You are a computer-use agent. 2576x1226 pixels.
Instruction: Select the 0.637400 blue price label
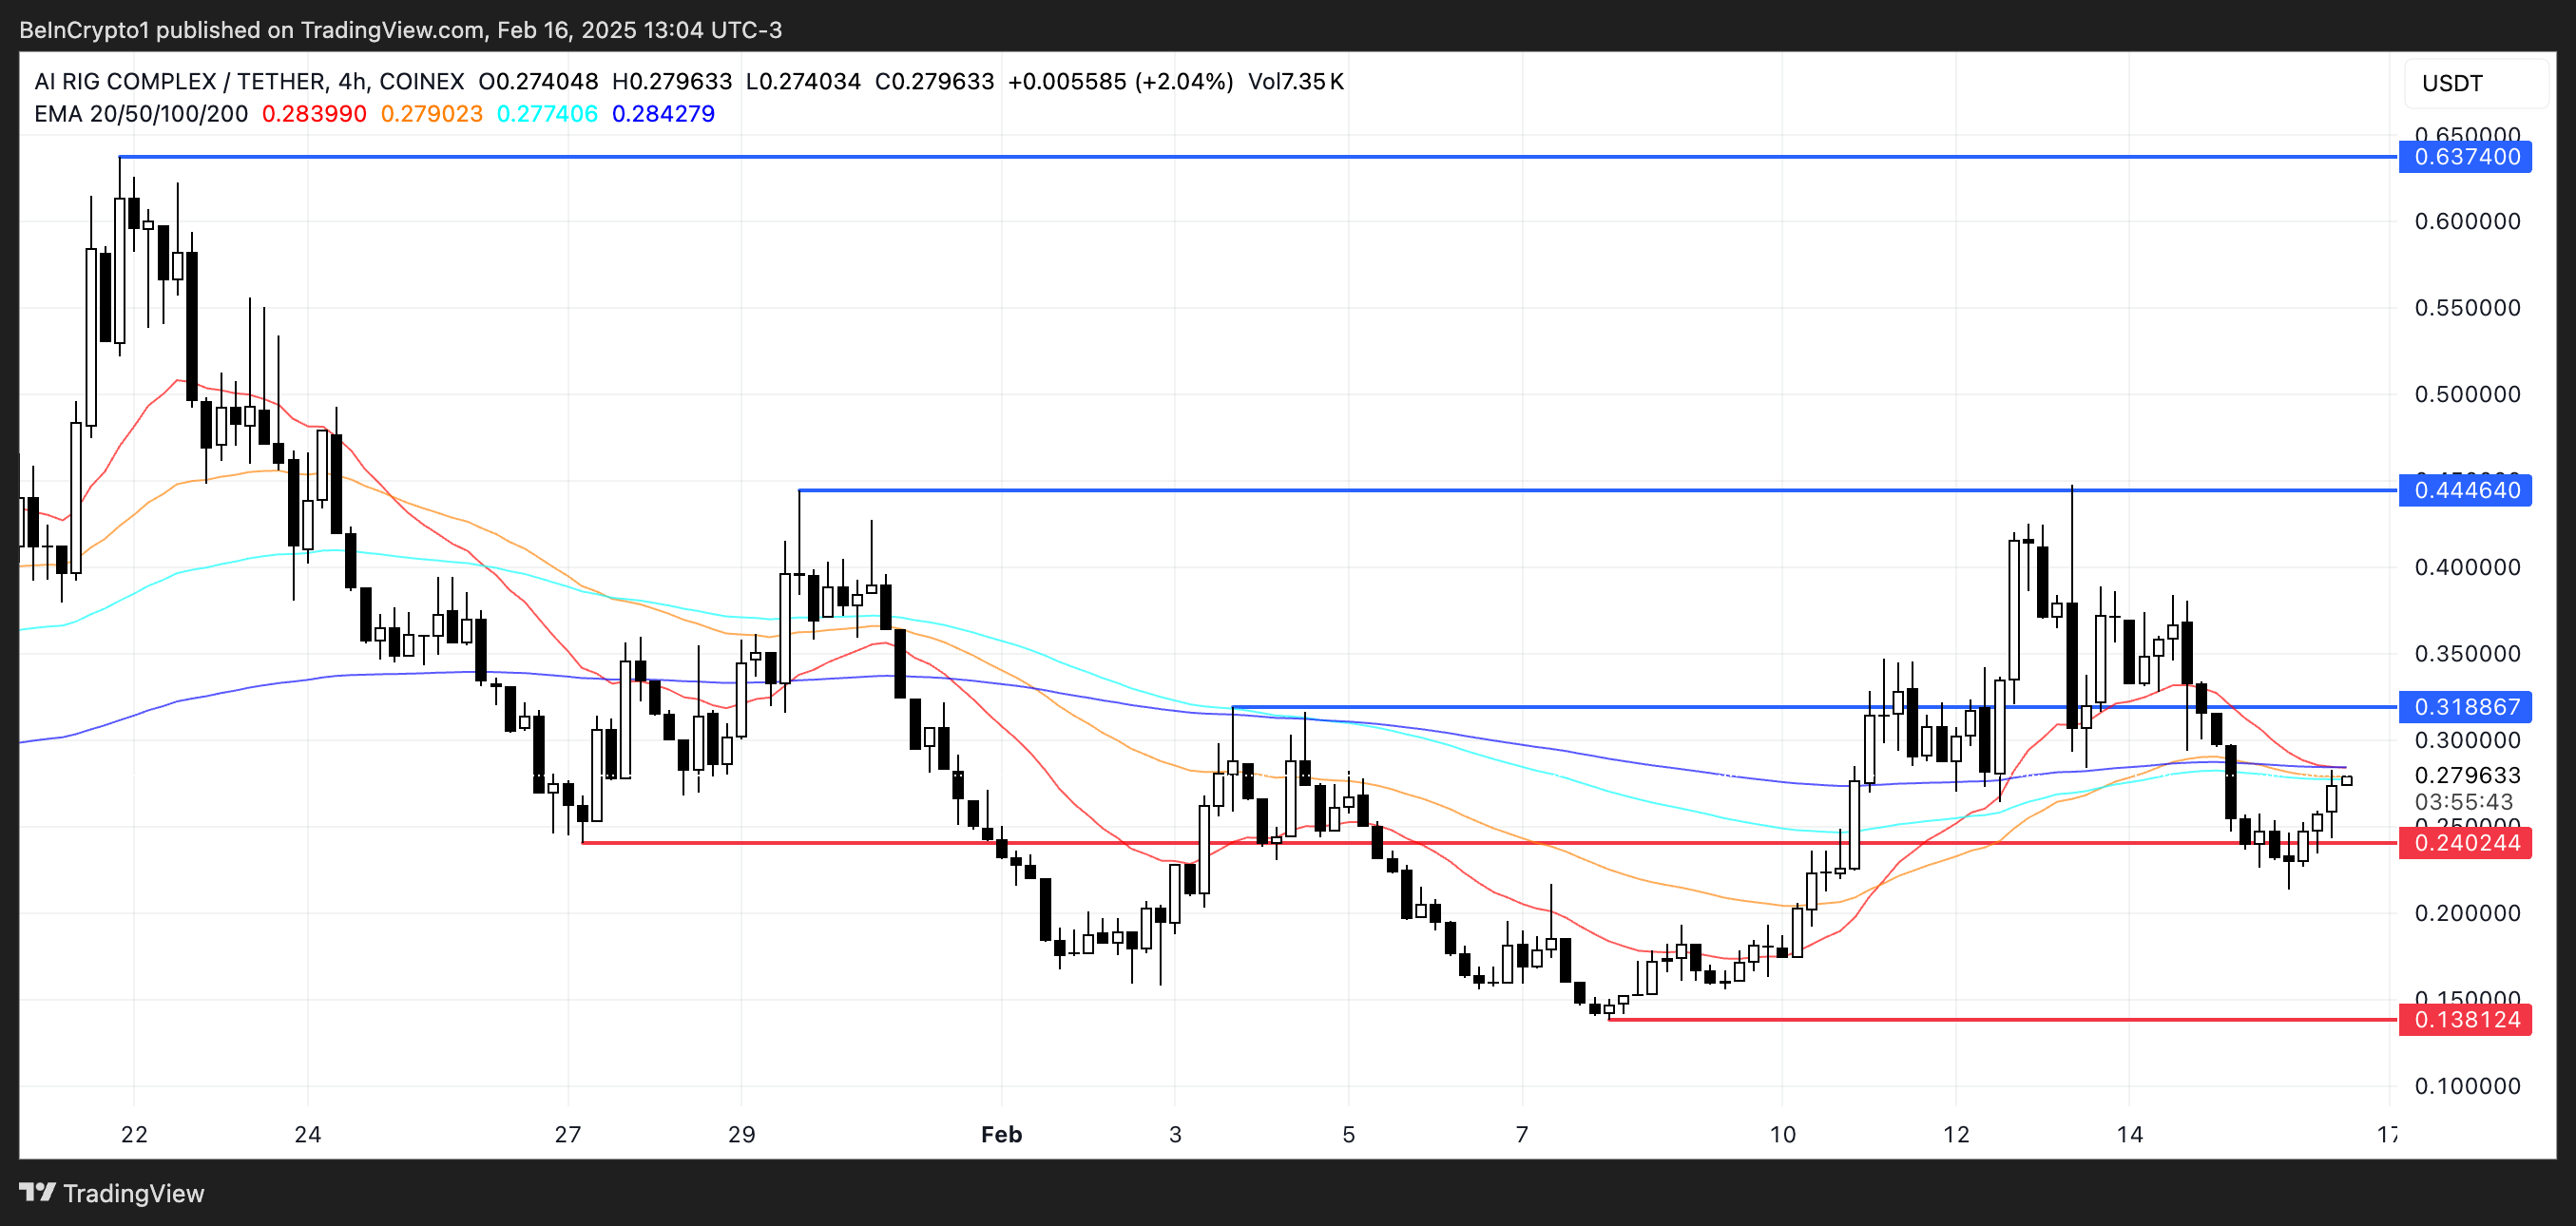tap(2465, 157)
